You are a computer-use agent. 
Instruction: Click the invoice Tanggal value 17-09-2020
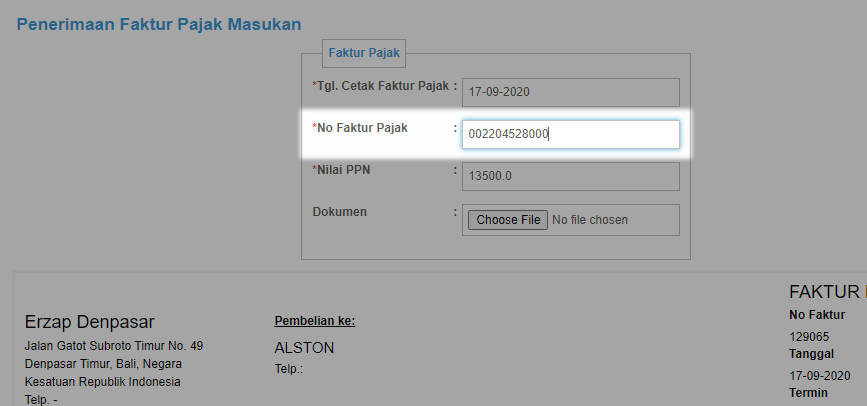[x=819, y=376]
